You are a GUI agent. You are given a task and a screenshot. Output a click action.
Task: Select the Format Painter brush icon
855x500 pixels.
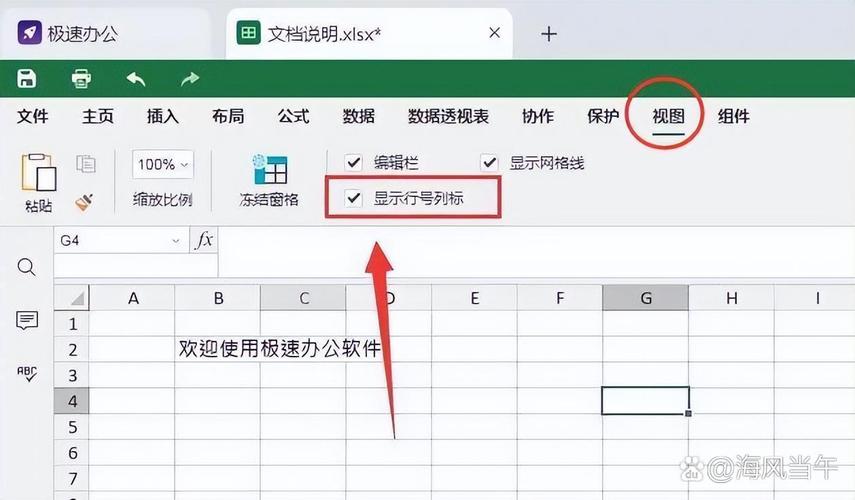[x=85, y=202]
